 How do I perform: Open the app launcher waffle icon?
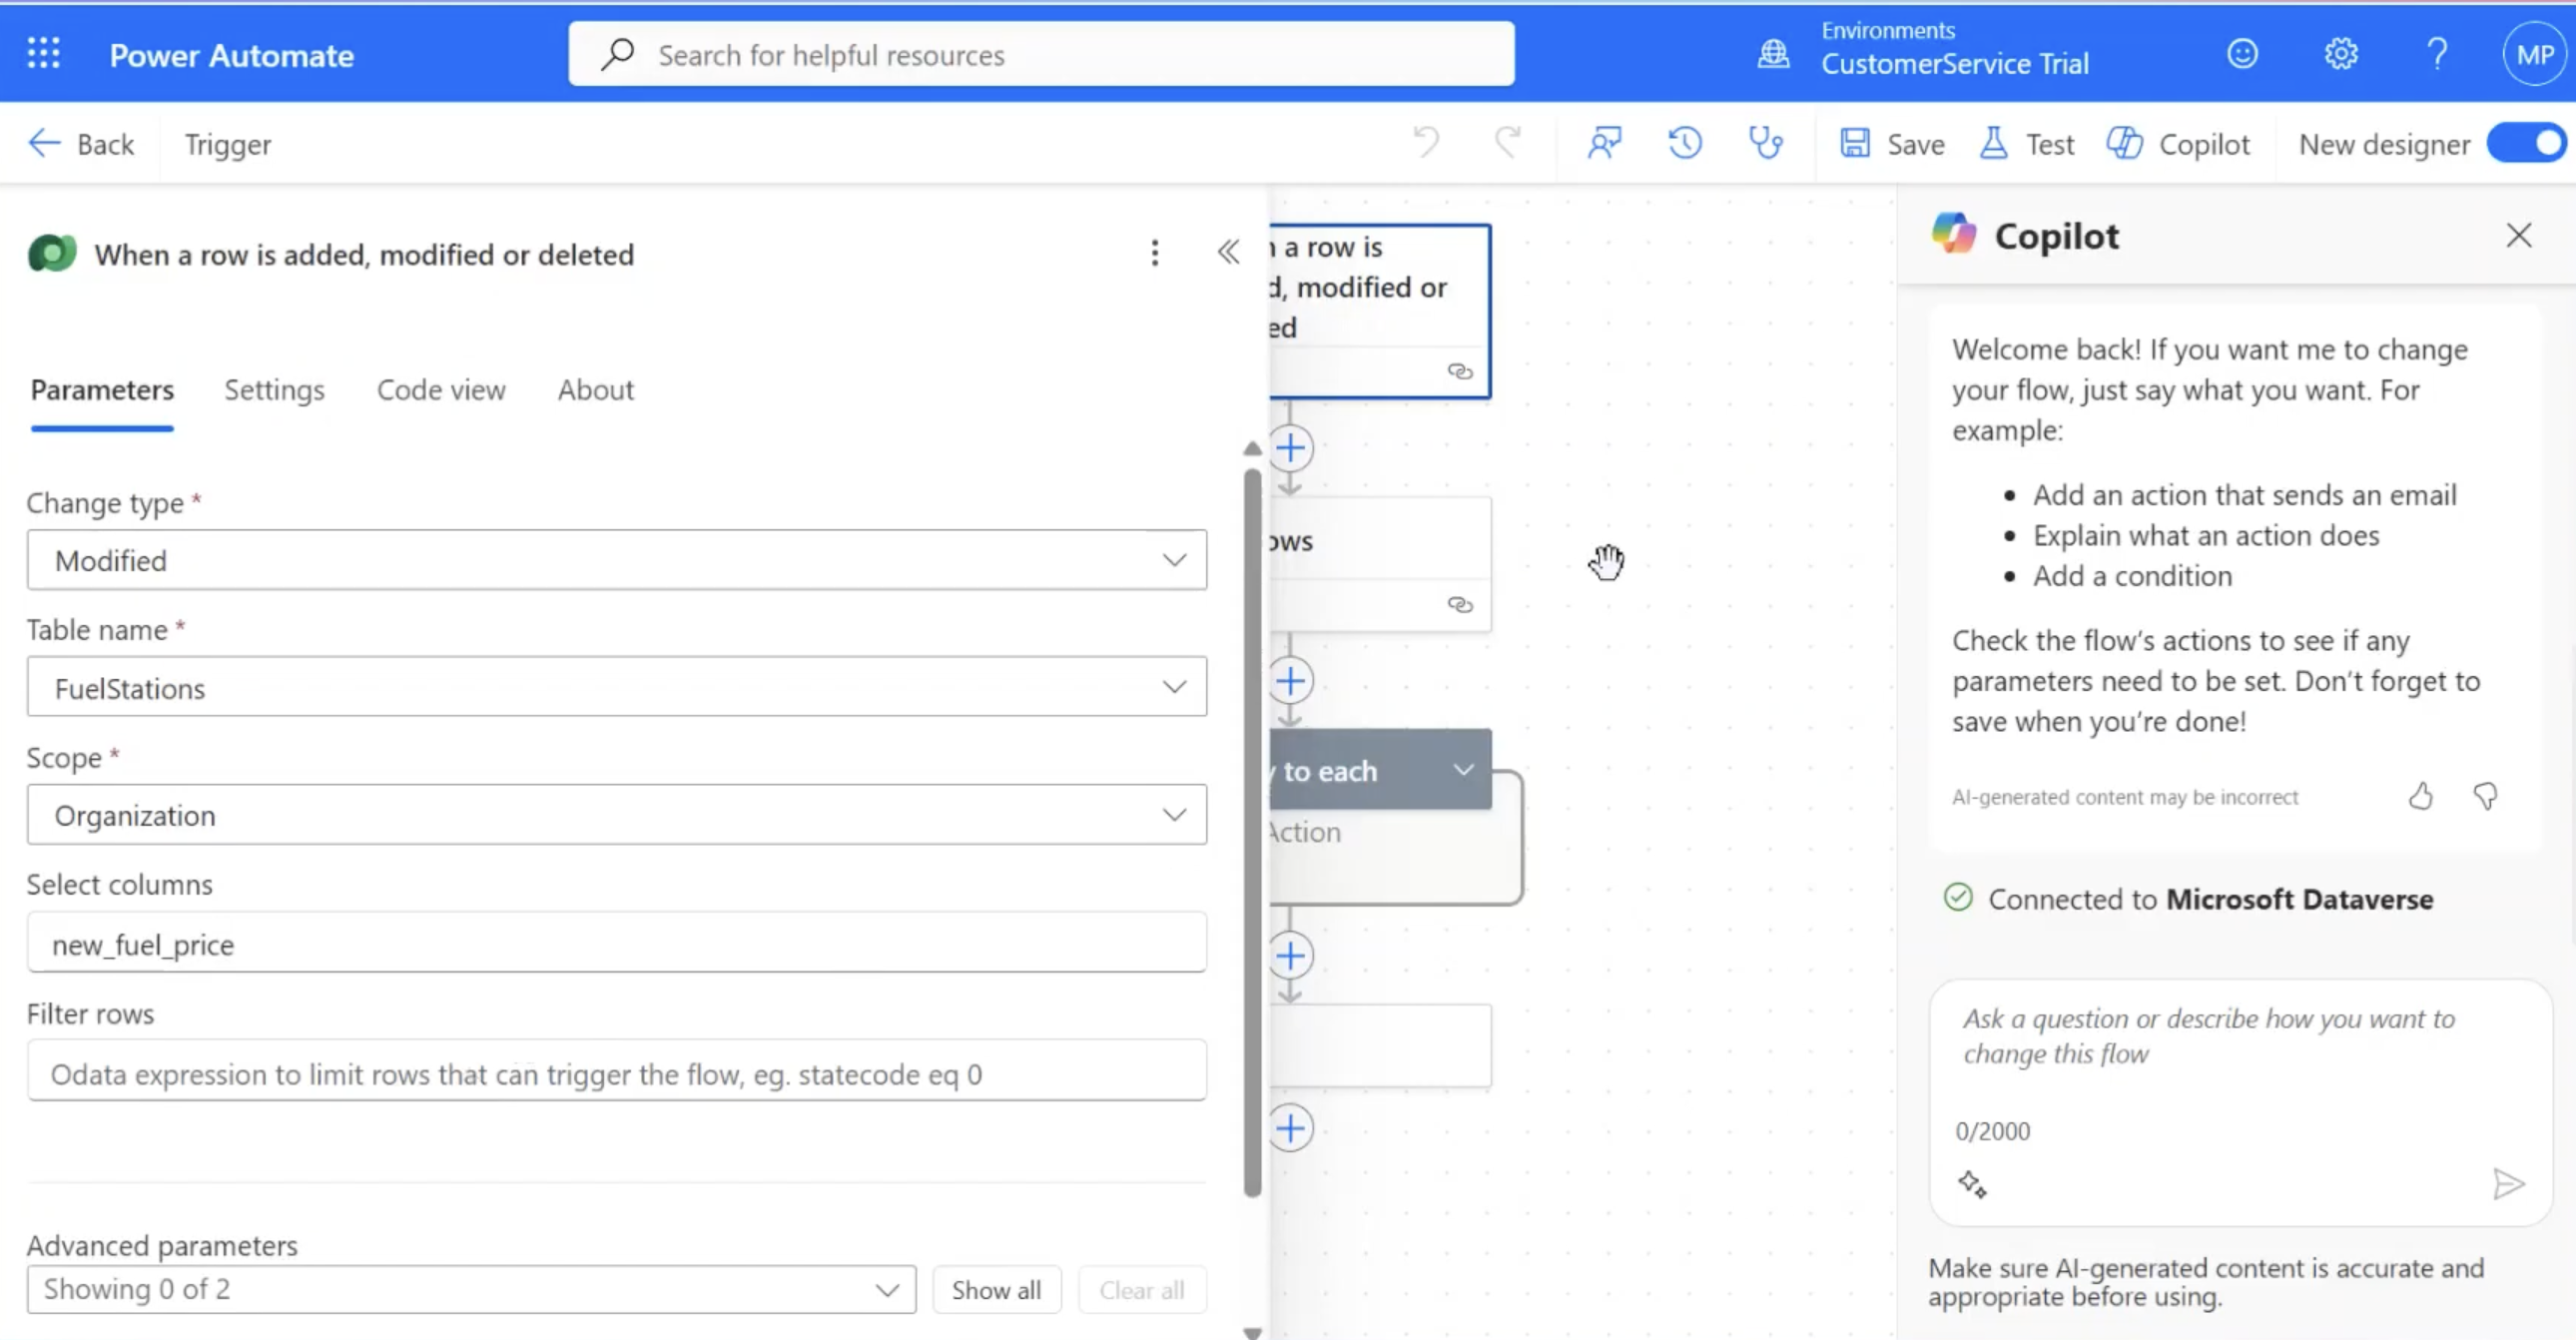43,54
